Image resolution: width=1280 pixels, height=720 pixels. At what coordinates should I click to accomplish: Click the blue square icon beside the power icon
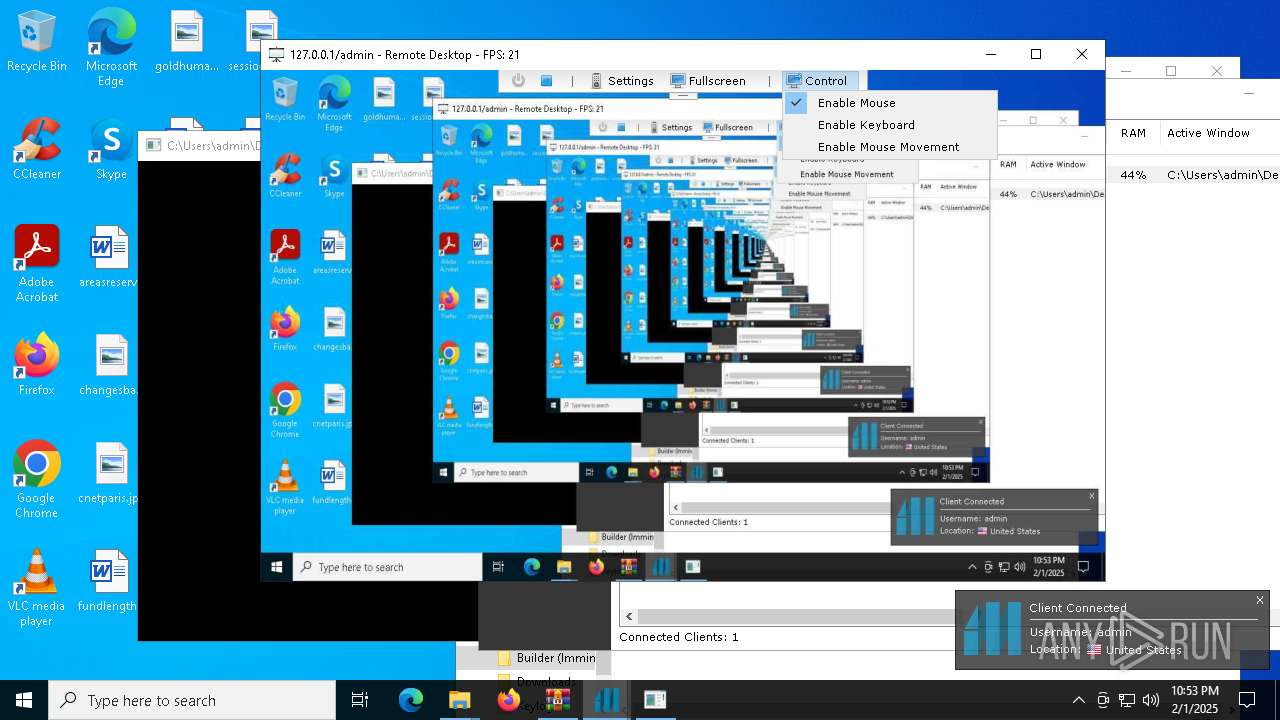pos(546,80)
